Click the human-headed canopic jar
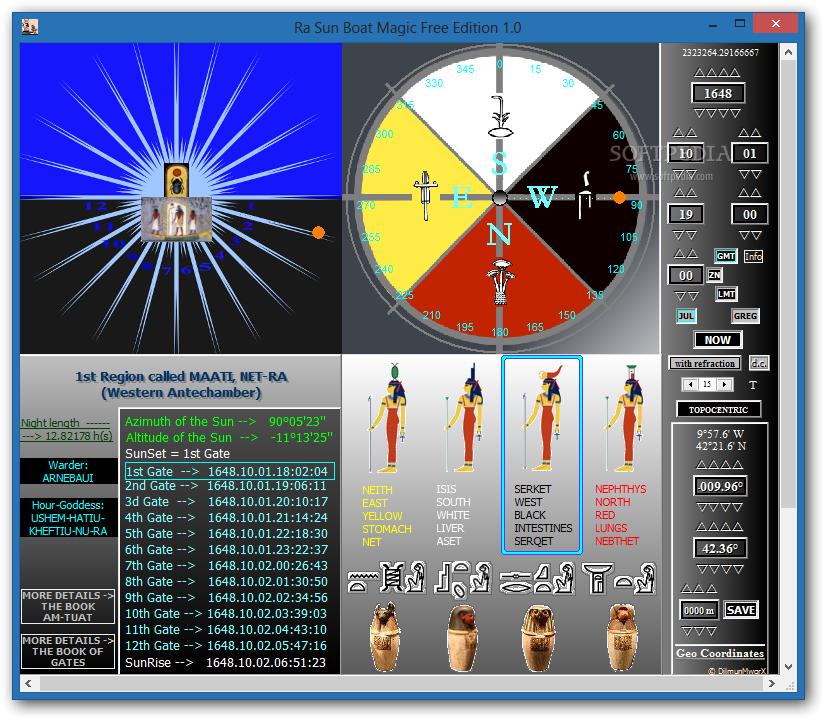This screenshot has width=825, height=720. coord(462,638)
